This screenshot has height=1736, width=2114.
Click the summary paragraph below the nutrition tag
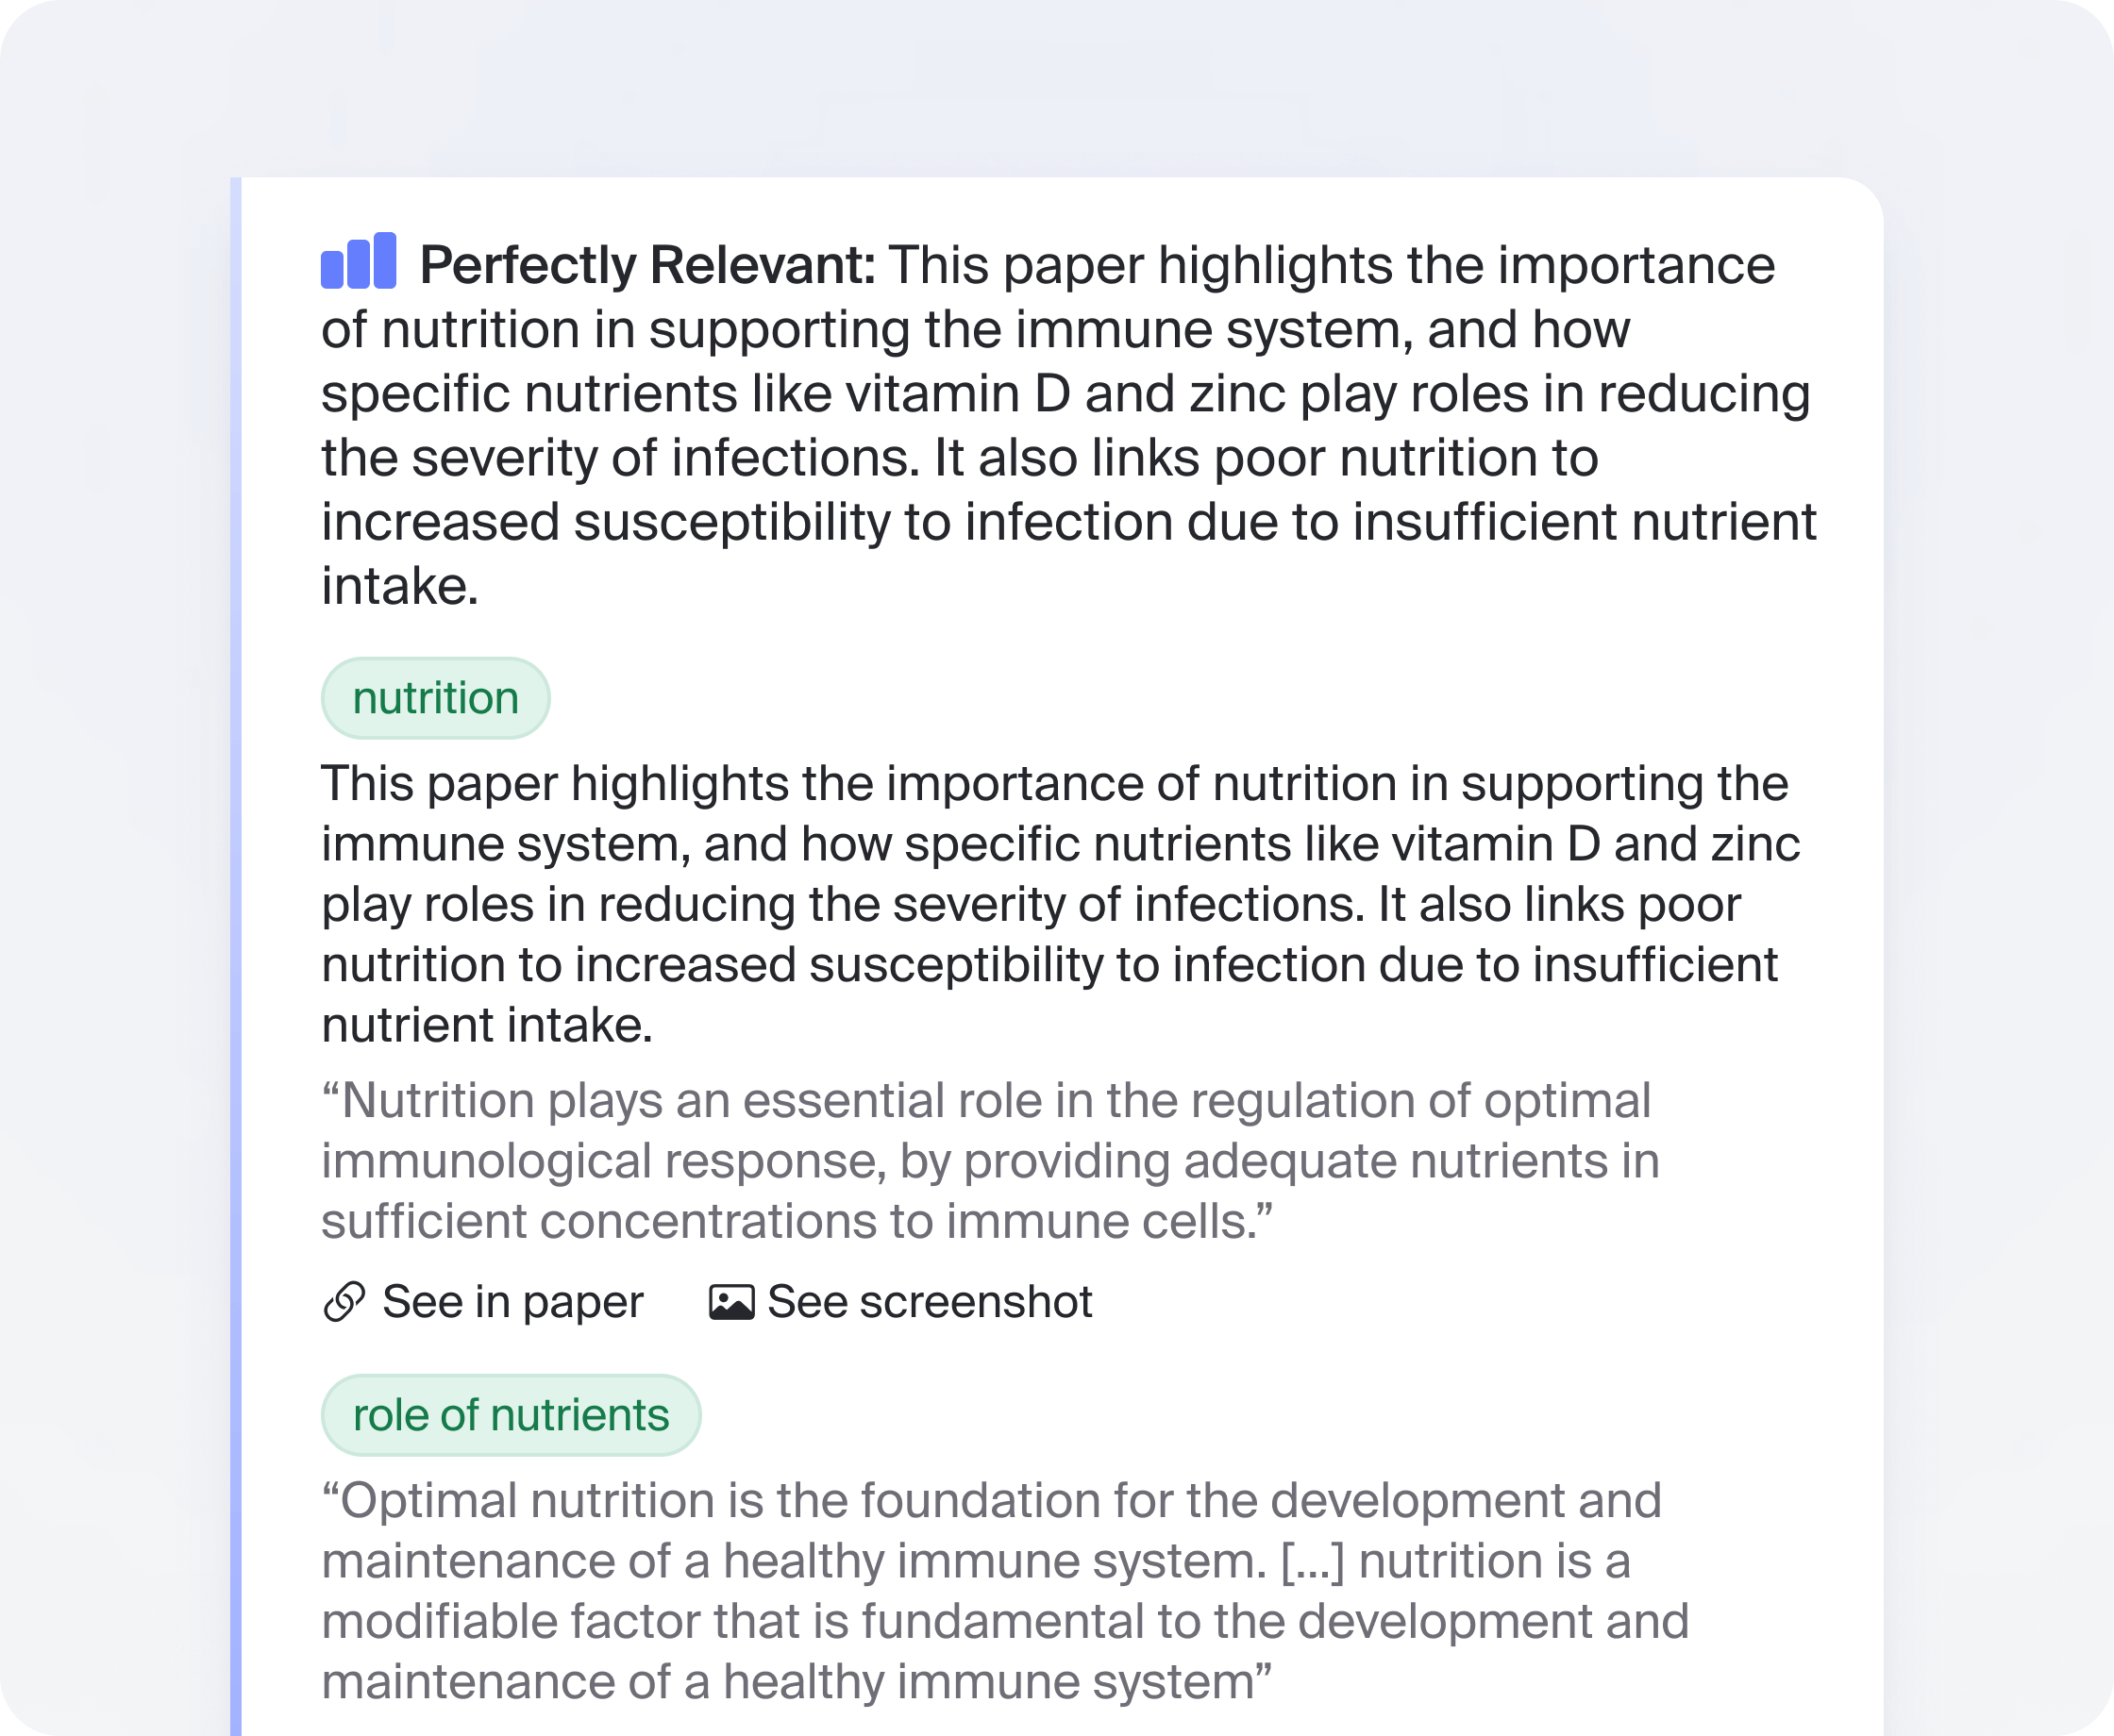coord(1050,904)
